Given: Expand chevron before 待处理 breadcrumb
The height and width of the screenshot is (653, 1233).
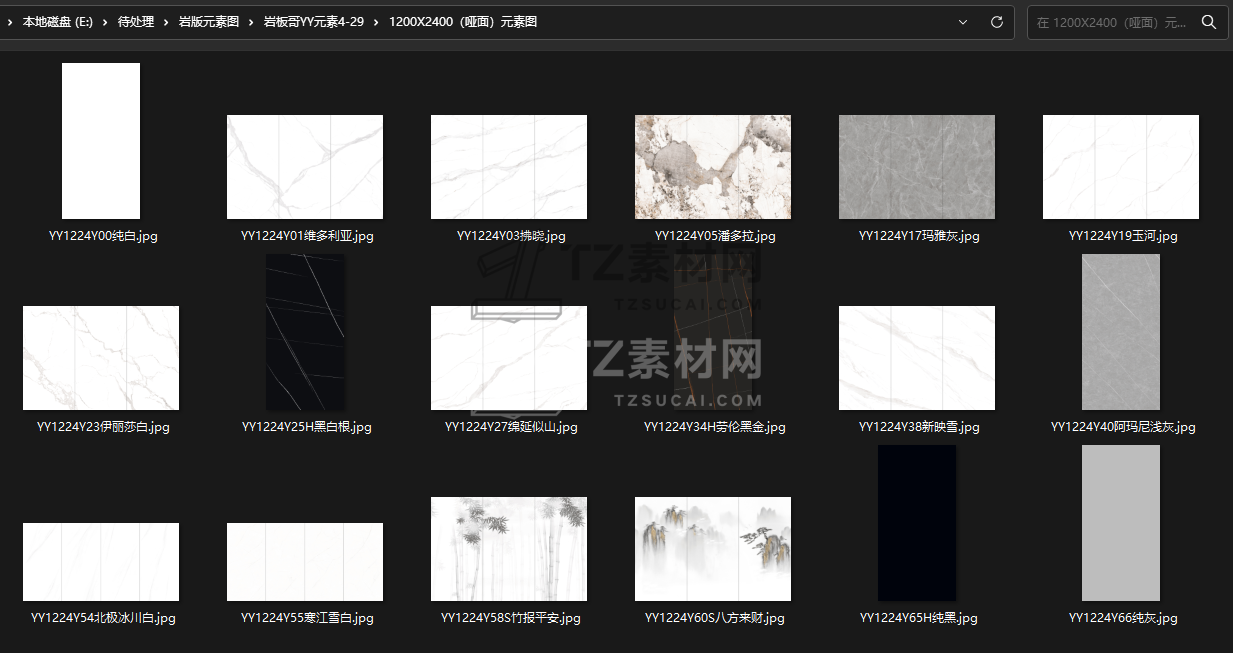Looking at the screenshot, I should point(105,22).
